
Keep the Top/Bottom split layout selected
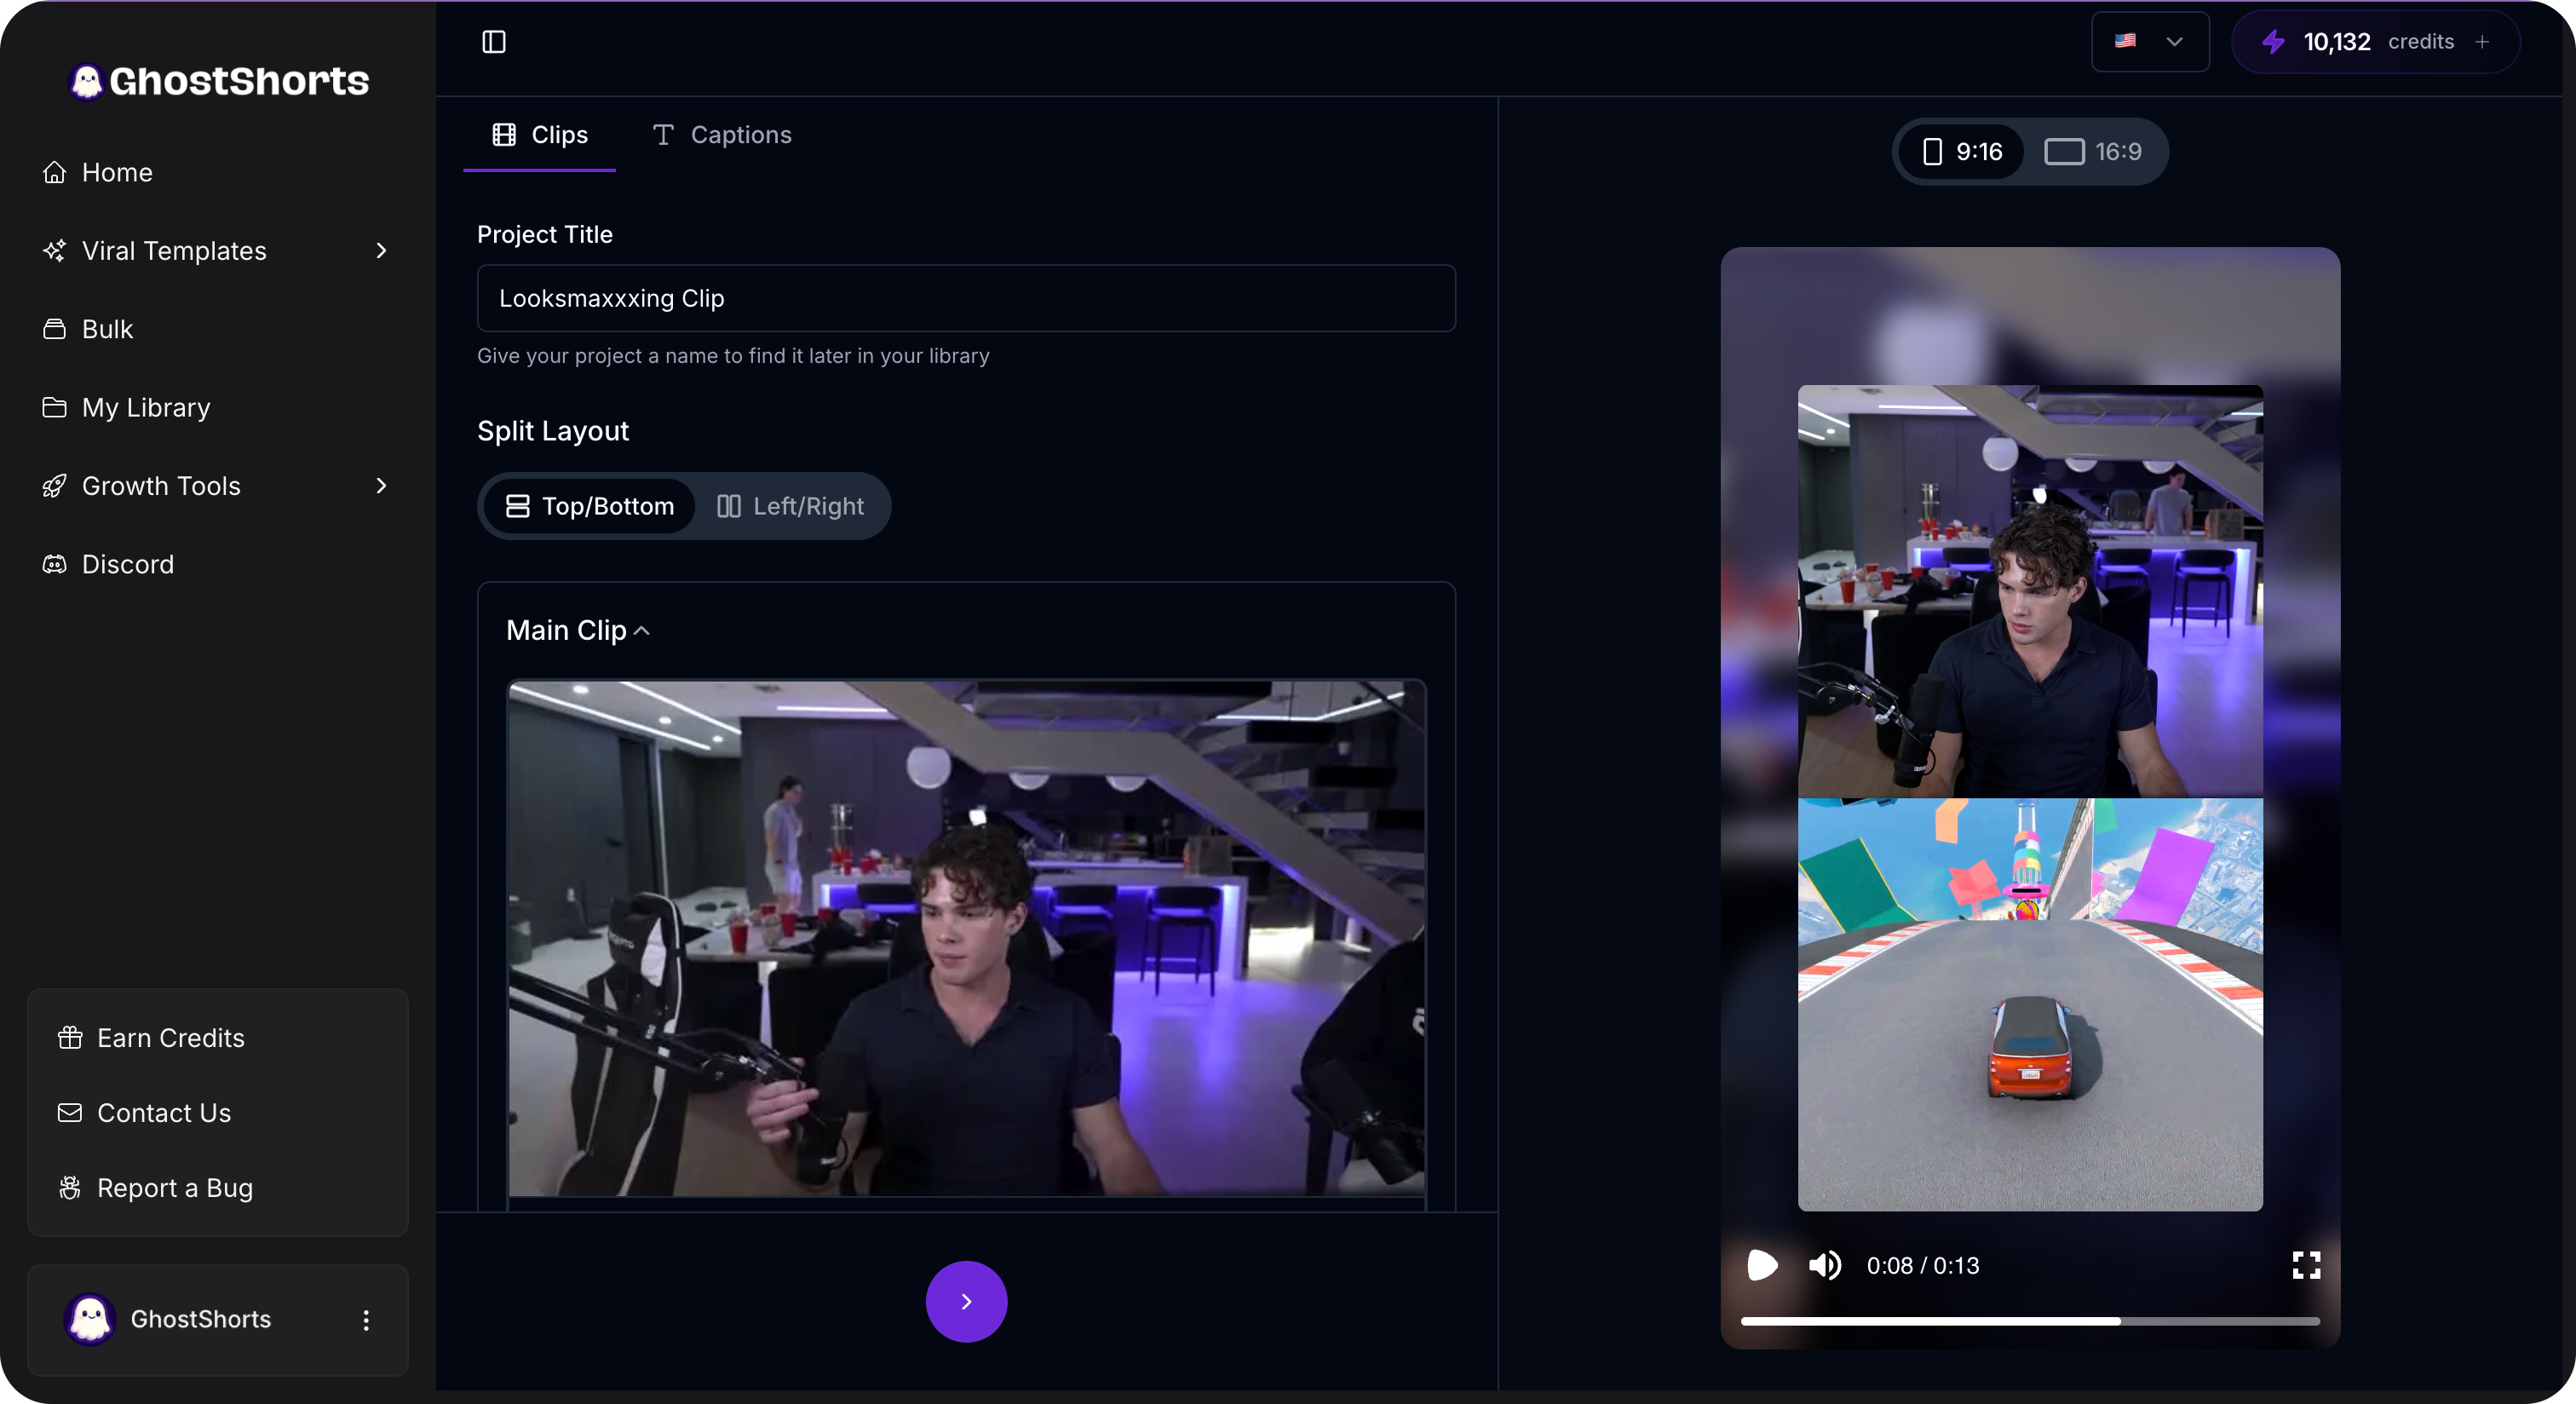click(x=588, y=506)
